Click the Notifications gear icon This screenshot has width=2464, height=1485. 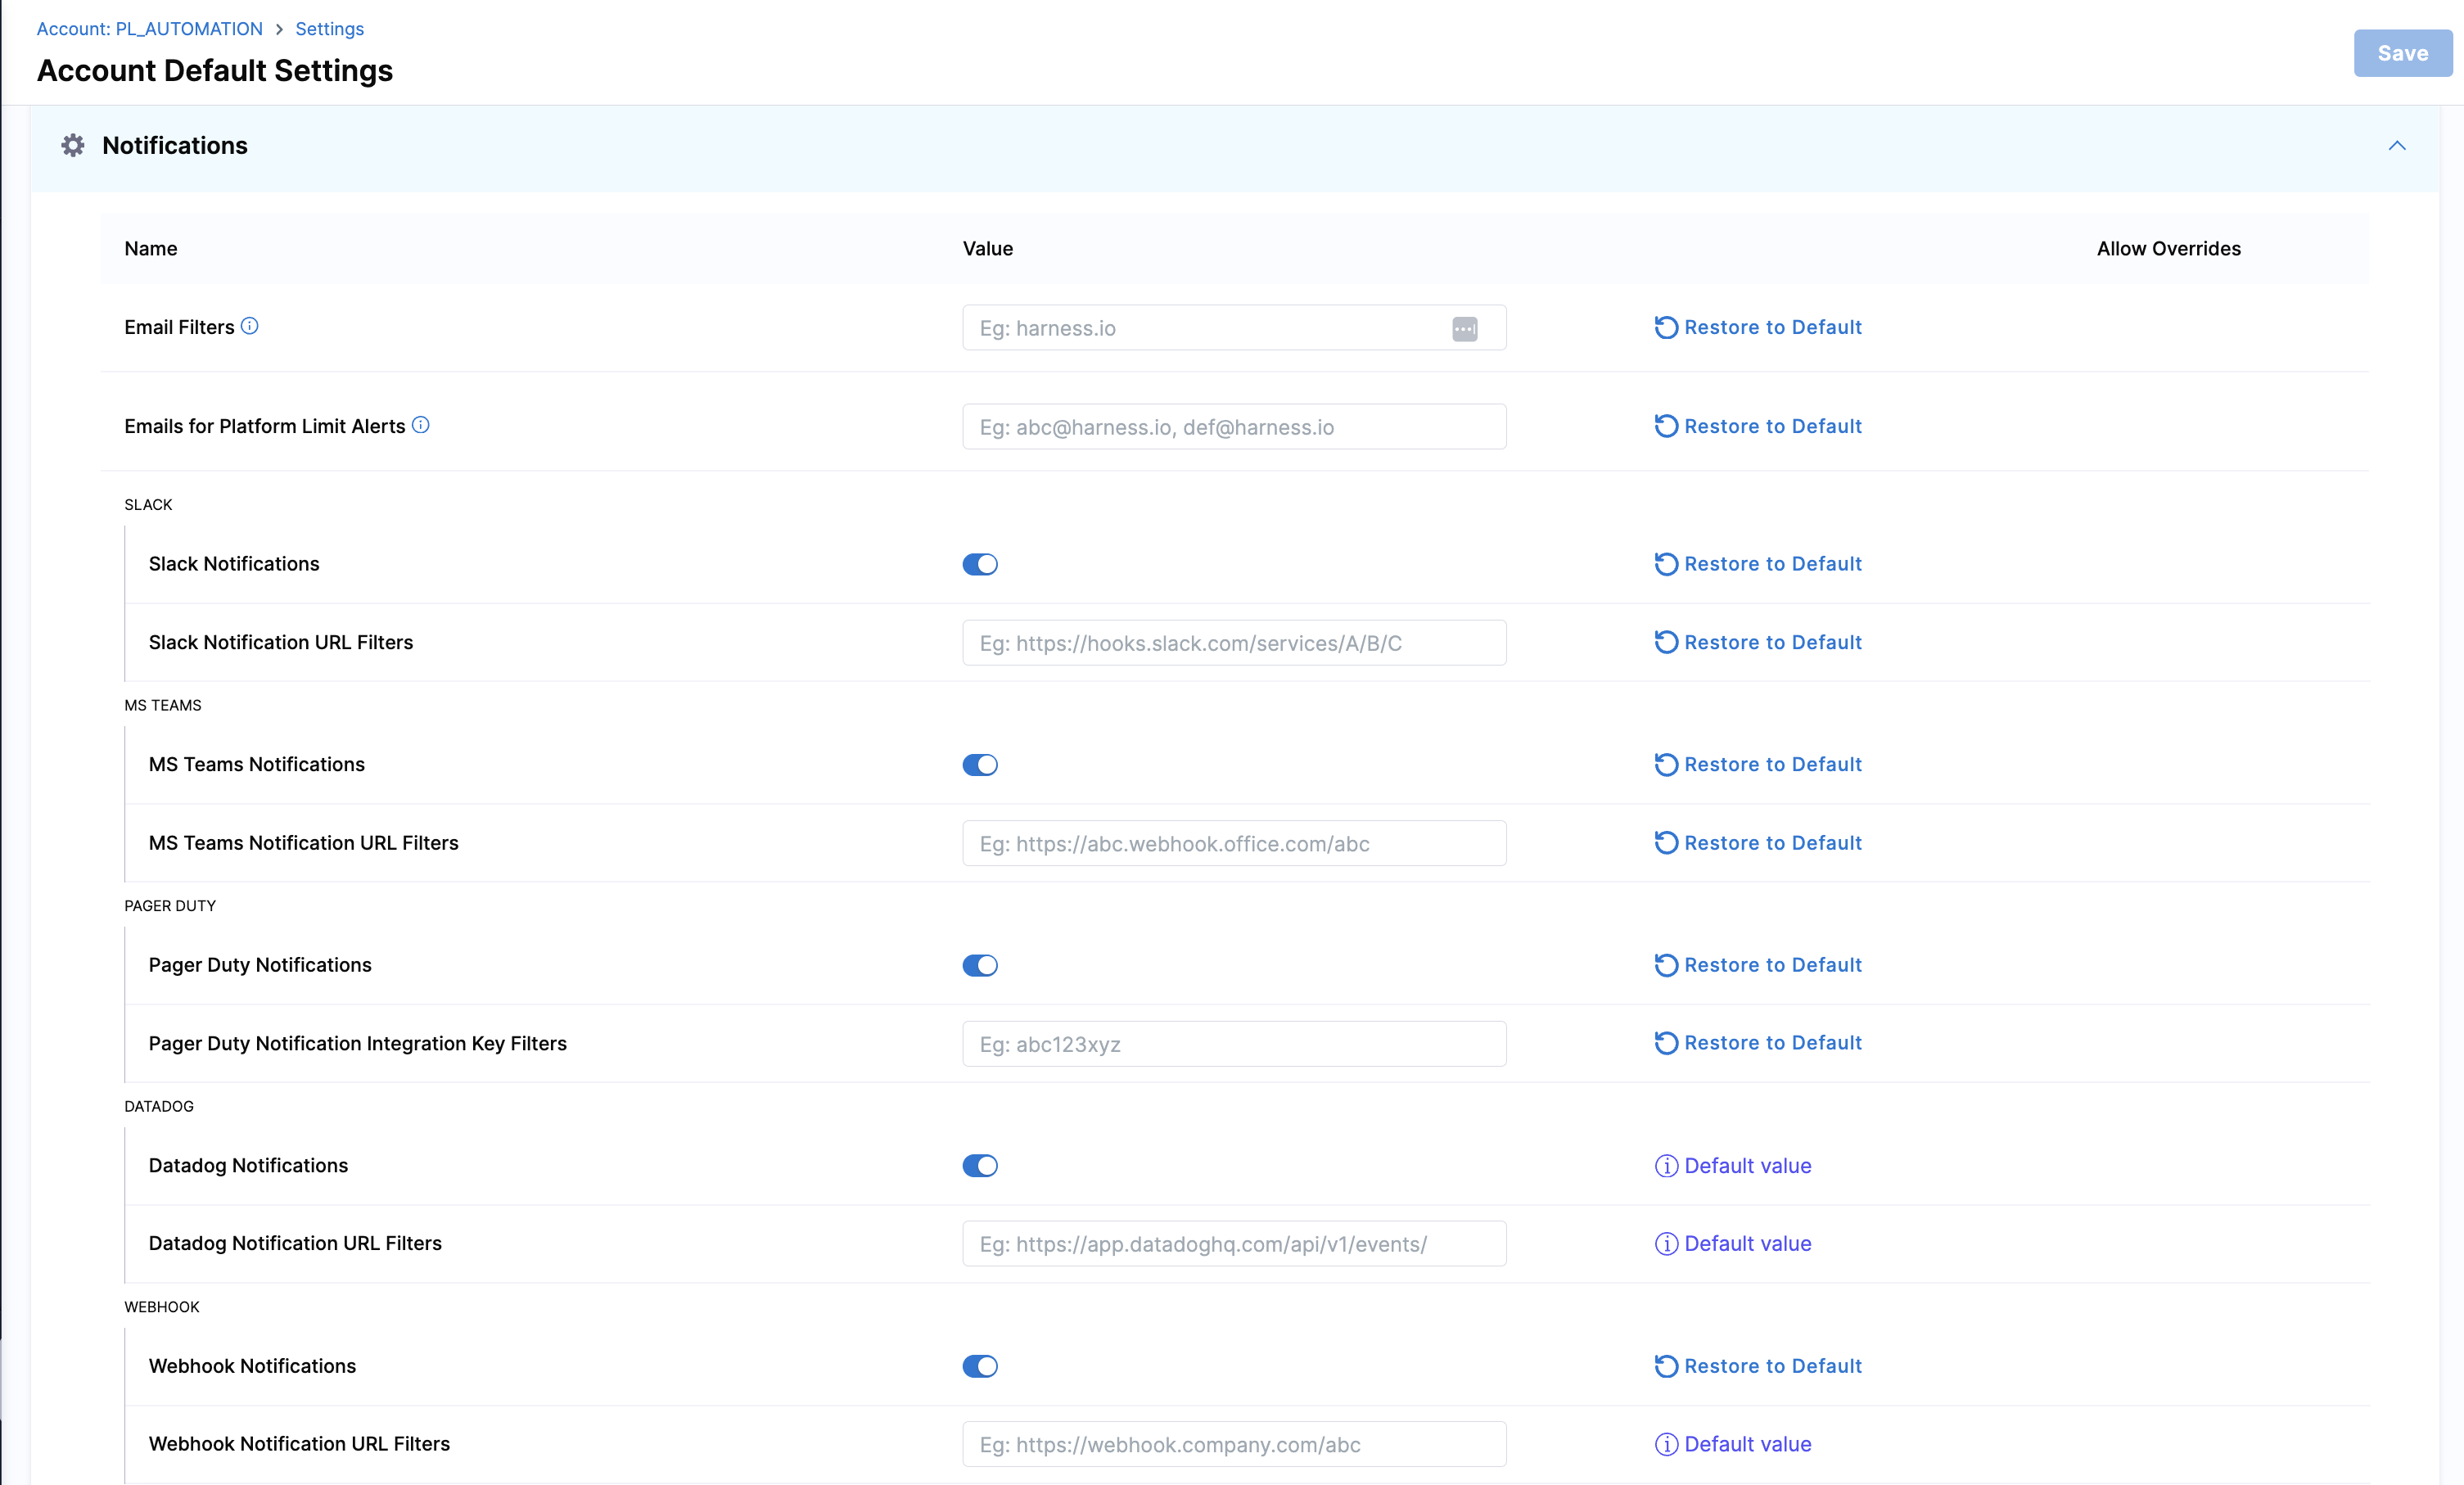[73, 146]
